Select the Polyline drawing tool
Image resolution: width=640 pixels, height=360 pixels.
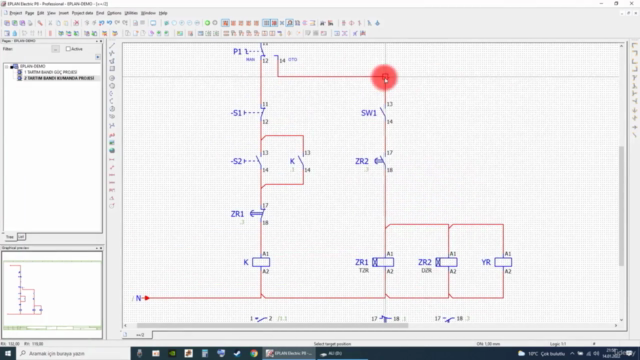[x=112, y=53]
